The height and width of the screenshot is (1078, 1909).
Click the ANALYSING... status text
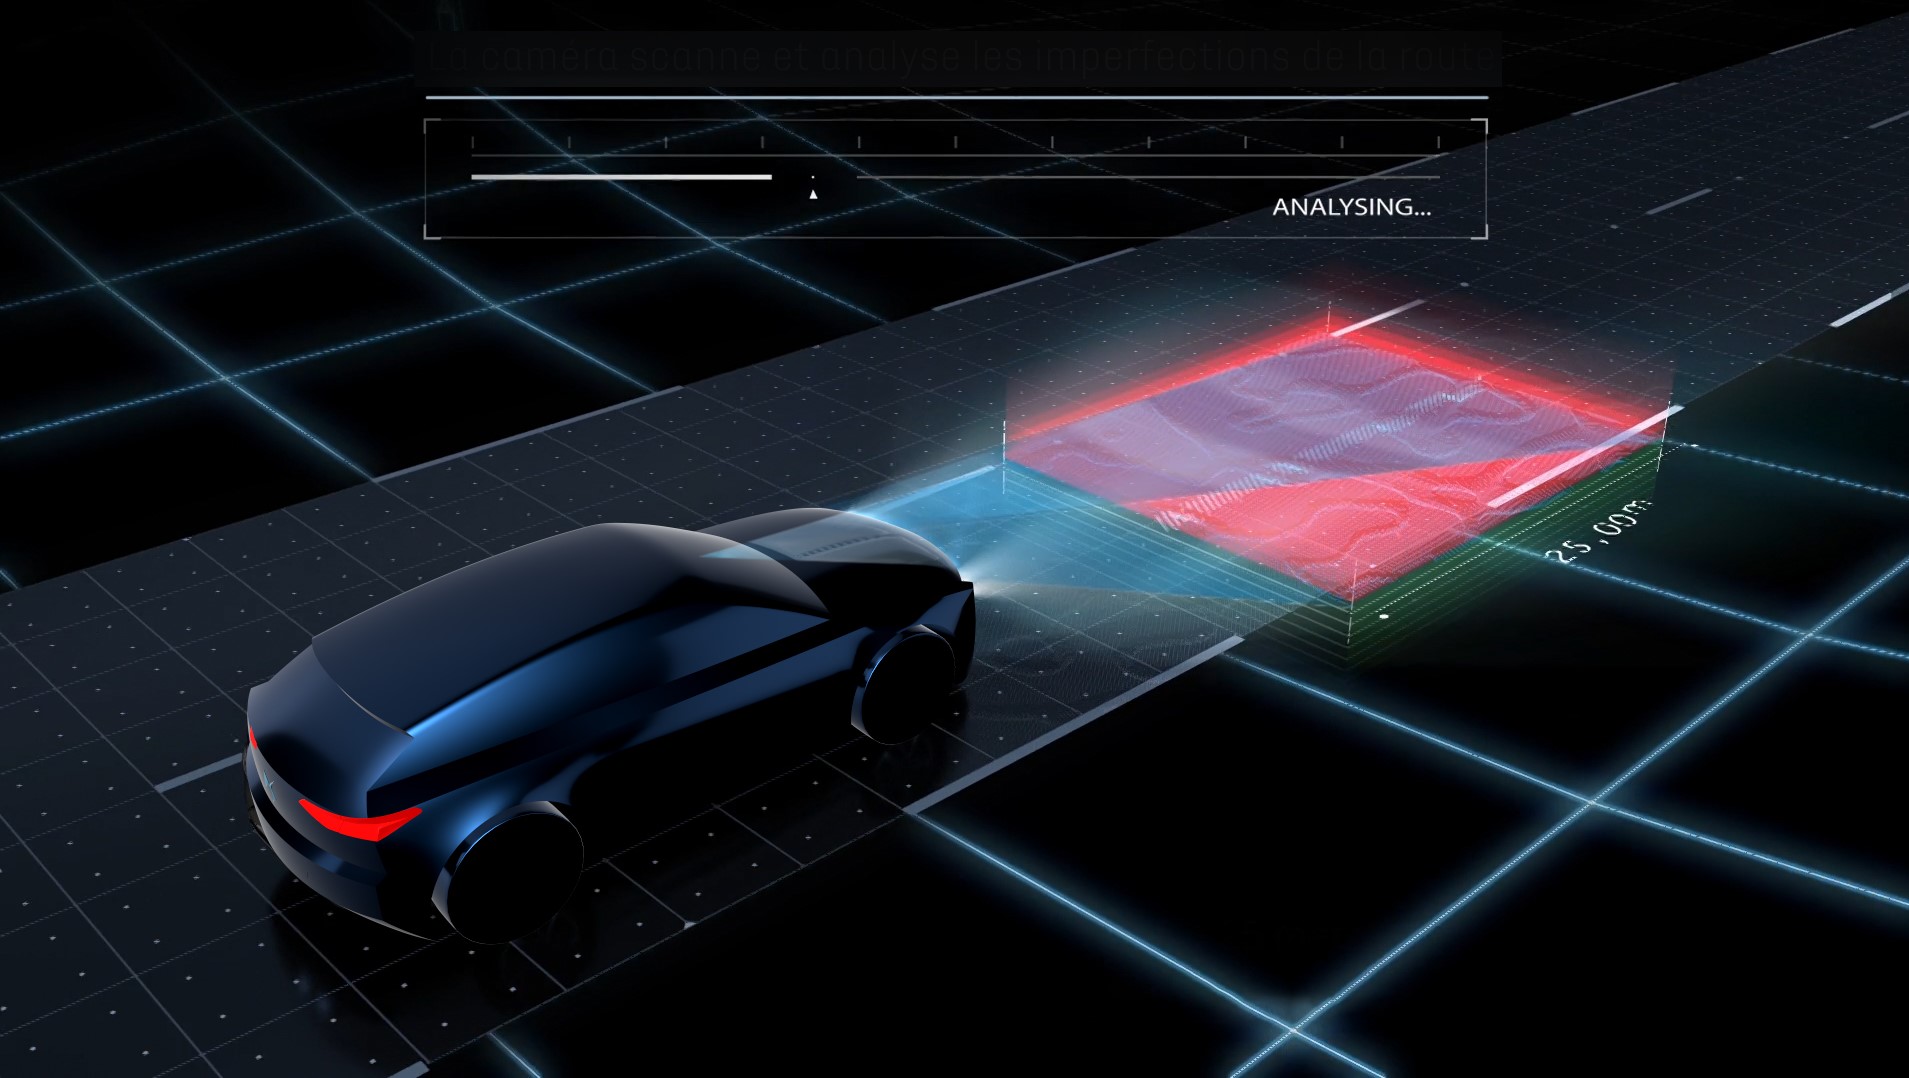(1350, 207)
